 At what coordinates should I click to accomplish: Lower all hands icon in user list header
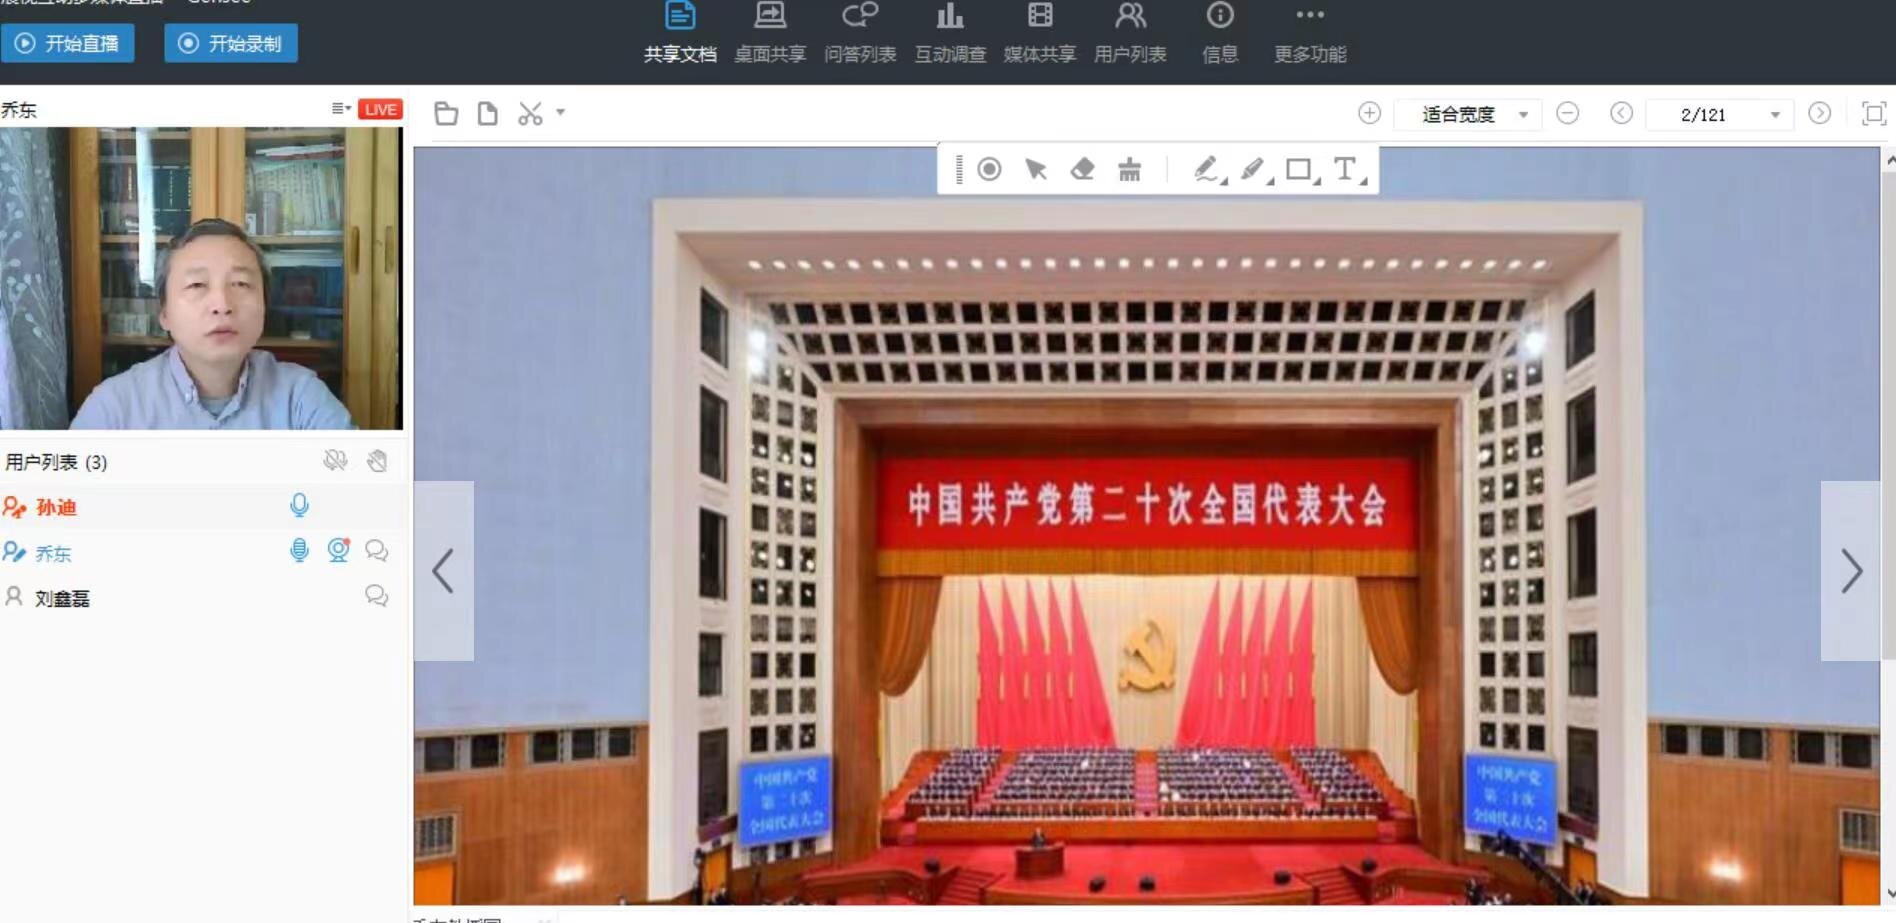coord(377,460)
